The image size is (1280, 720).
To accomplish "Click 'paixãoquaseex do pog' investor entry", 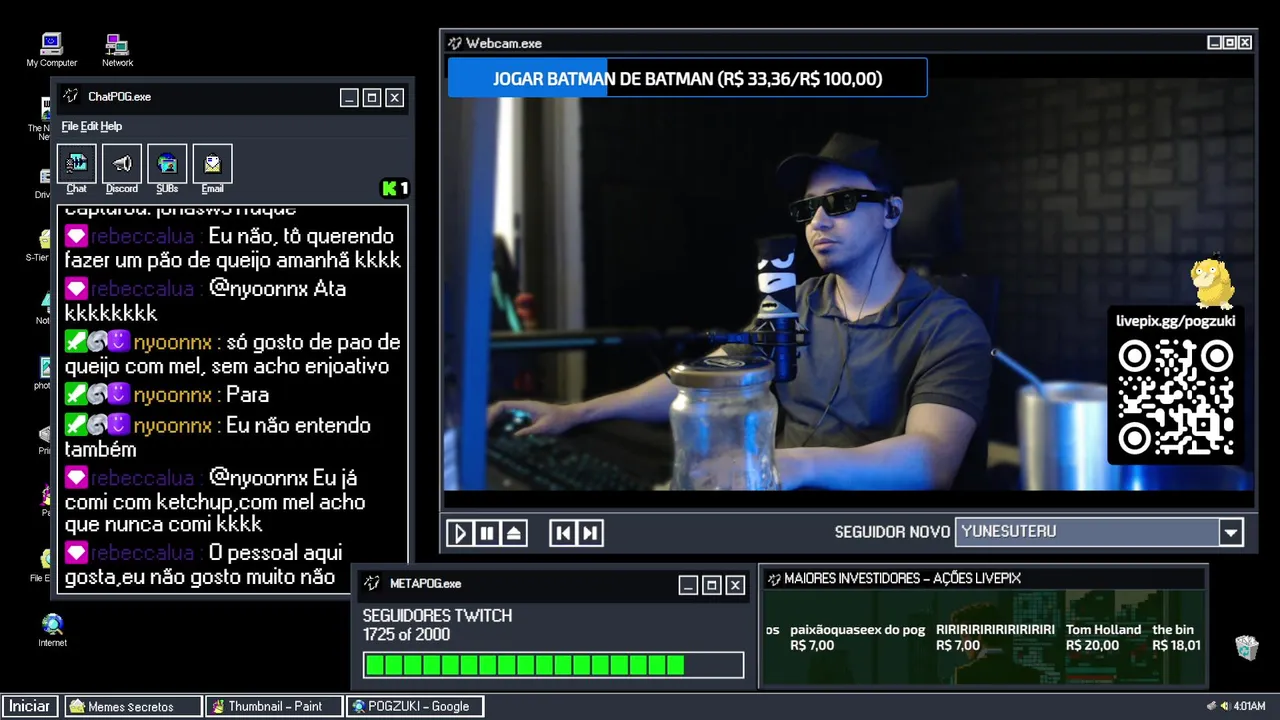I will point(858,637).
